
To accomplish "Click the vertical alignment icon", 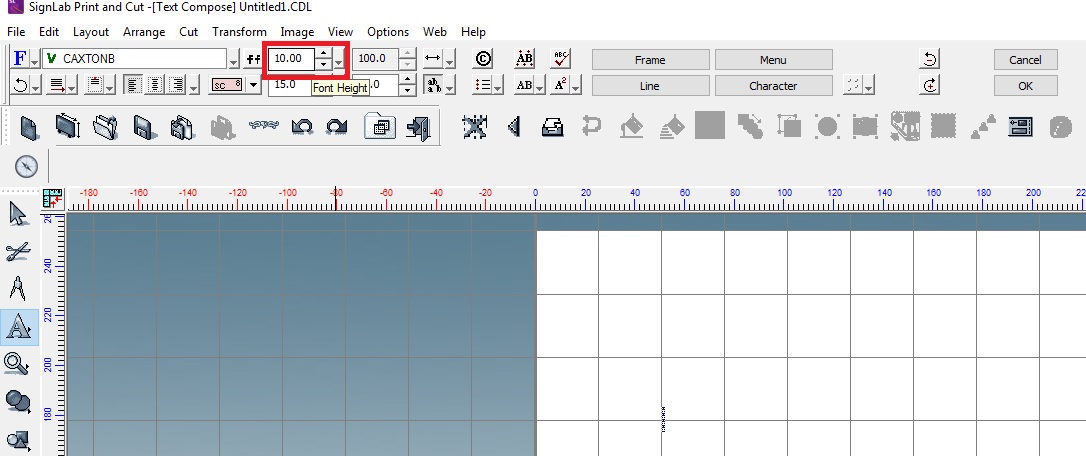I will click(95, 85).
